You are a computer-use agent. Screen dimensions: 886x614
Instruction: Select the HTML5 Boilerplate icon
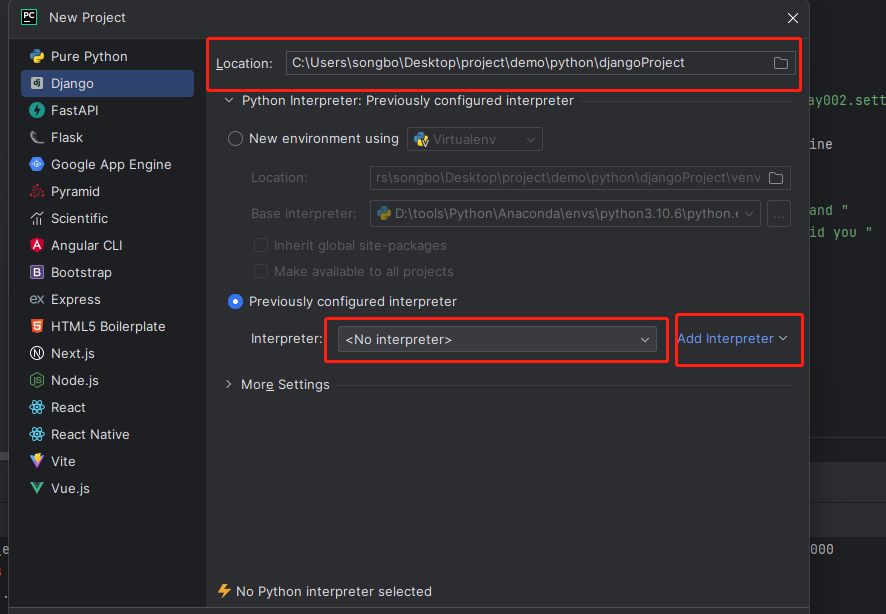(37, 326)
